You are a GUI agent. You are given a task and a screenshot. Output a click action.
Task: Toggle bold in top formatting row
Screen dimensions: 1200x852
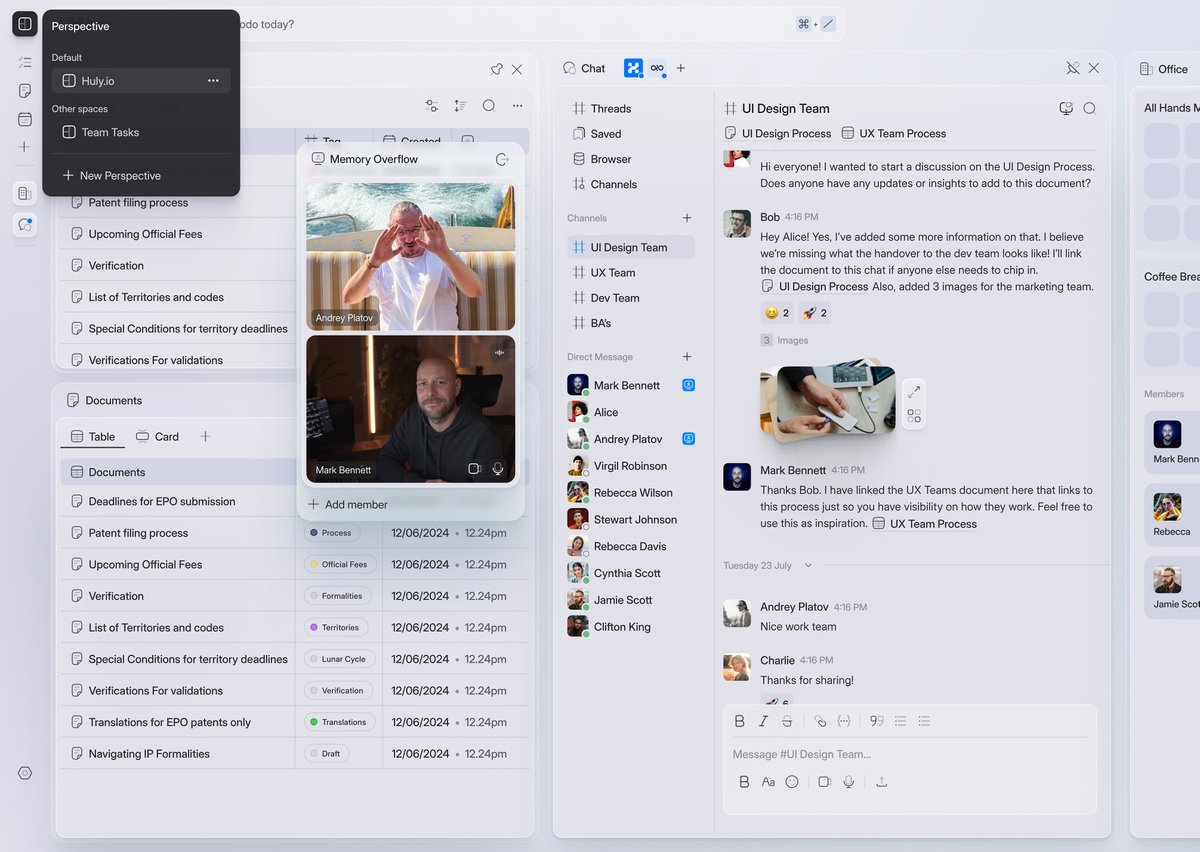click(x=740, y=721)
